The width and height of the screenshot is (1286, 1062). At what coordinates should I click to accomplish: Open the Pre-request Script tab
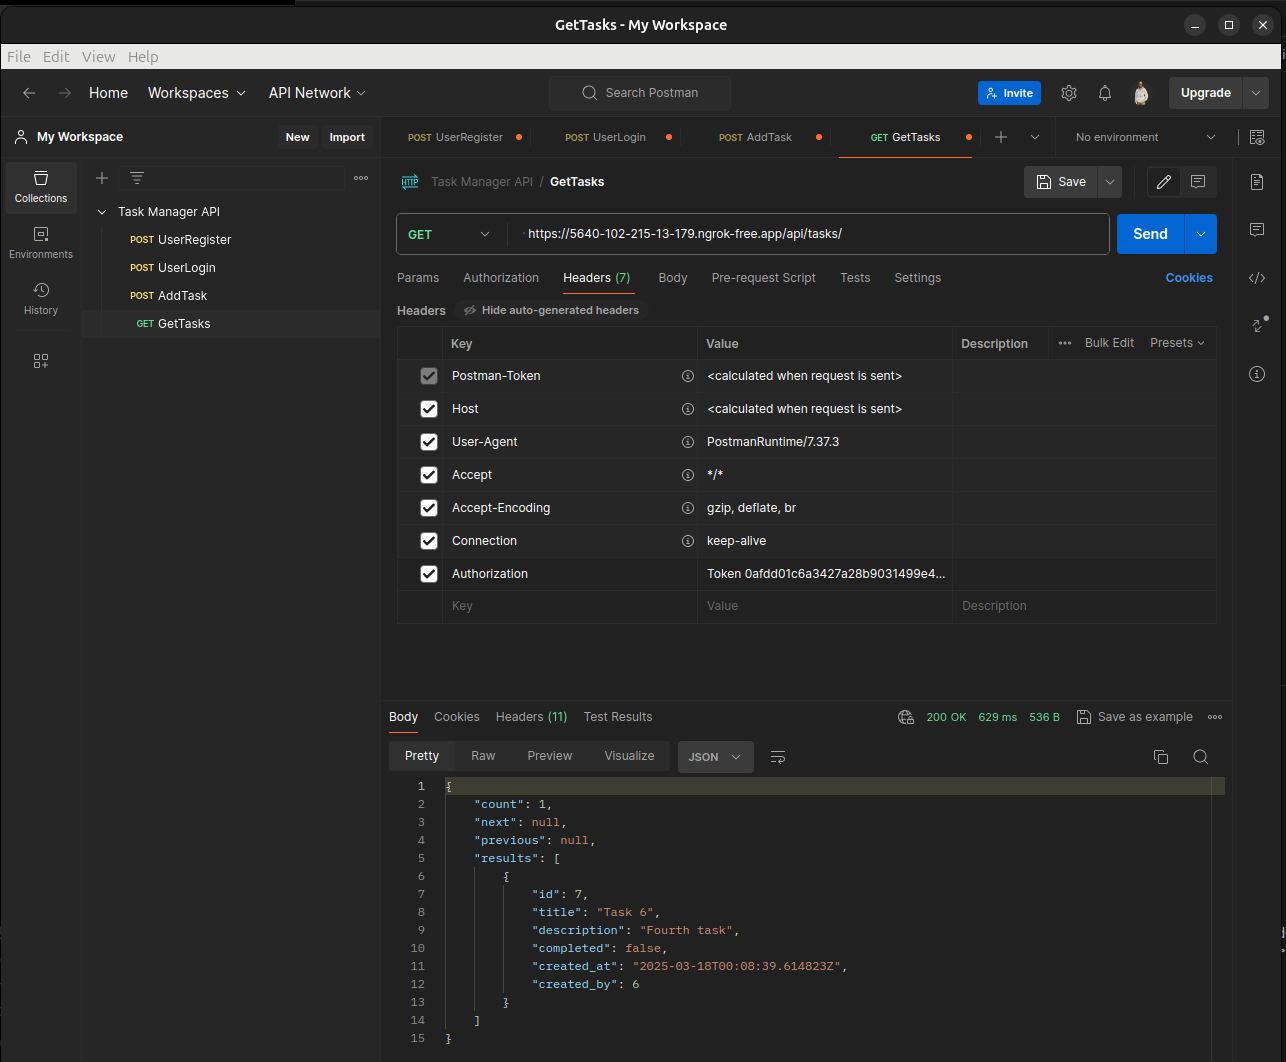click(764, 278)
